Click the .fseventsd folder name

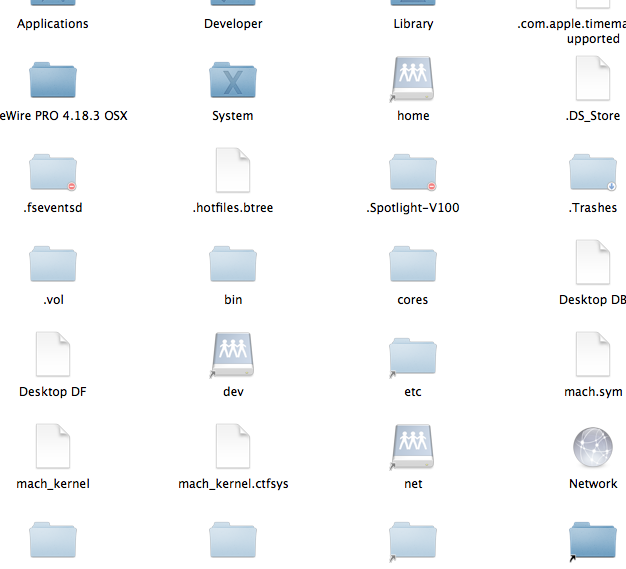click(x=53, y=208)
